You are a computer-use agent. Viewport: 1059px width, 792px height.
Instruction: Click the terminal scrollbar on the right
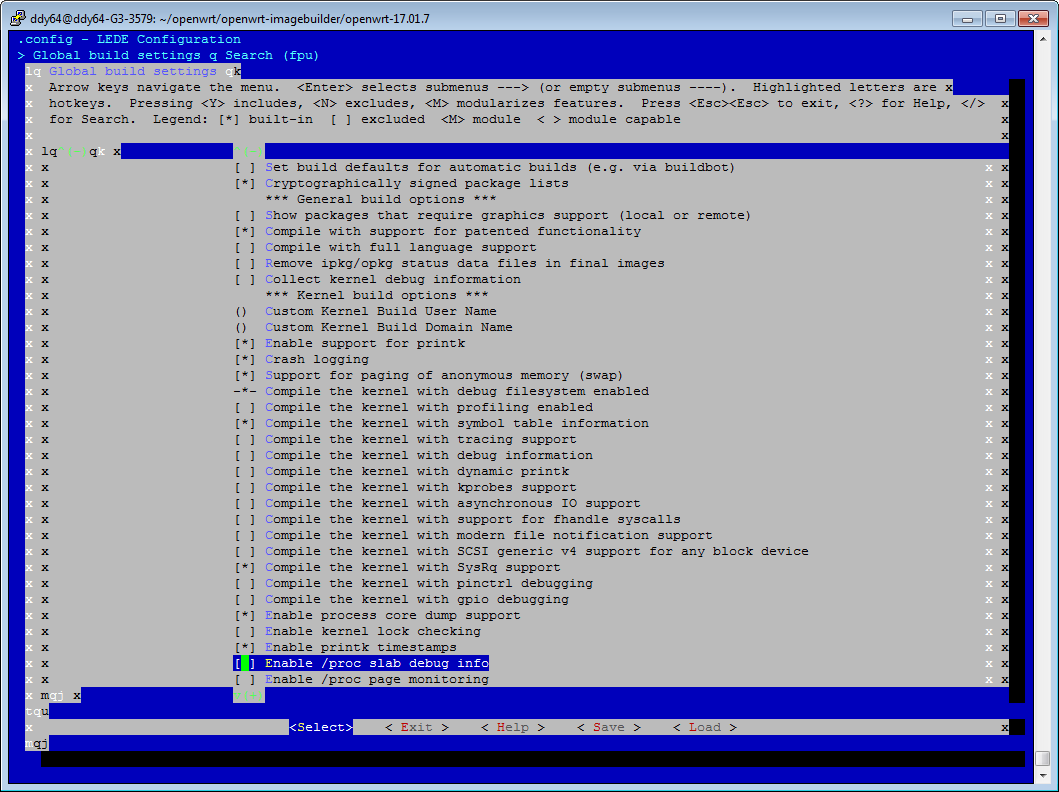[x=1048, y=400]
